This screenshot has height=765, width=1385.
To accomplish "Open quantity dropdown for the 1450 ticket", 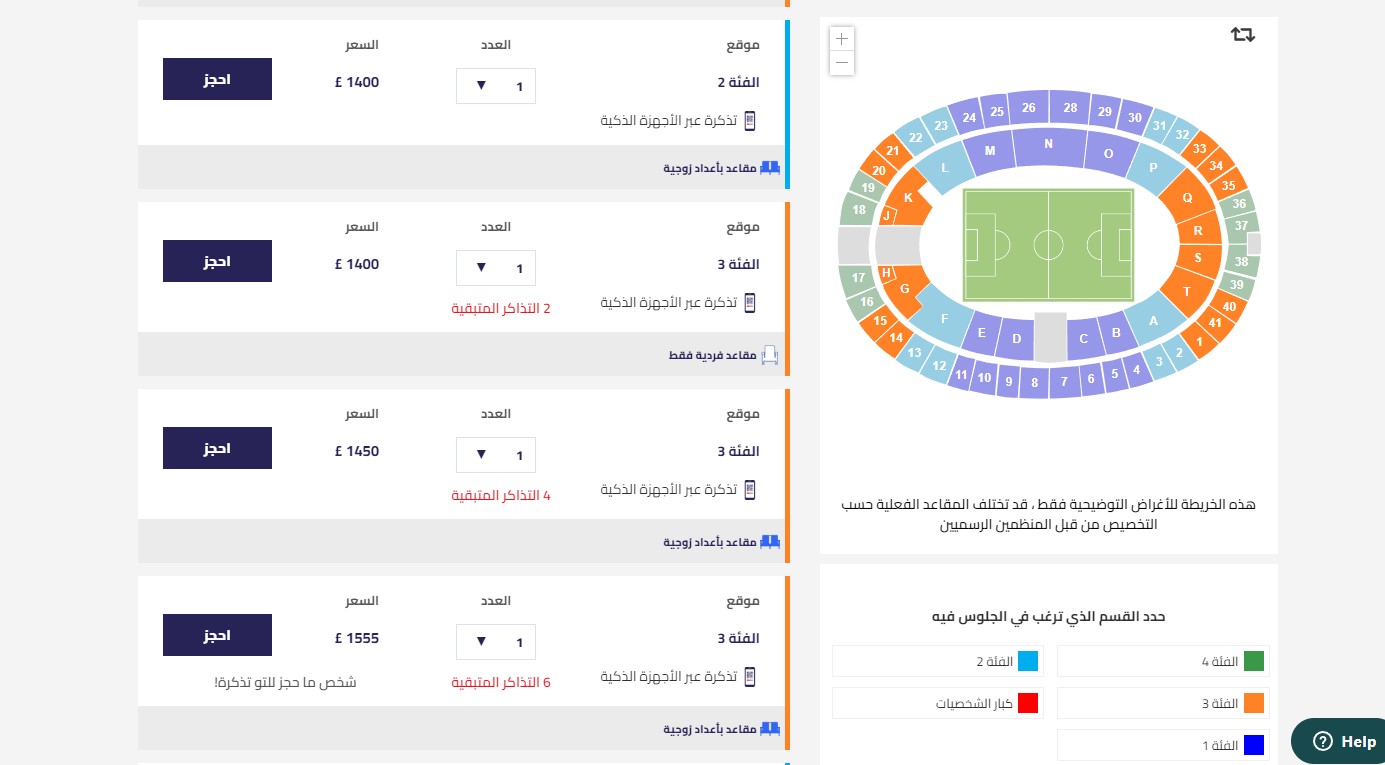I will [496, 455].
